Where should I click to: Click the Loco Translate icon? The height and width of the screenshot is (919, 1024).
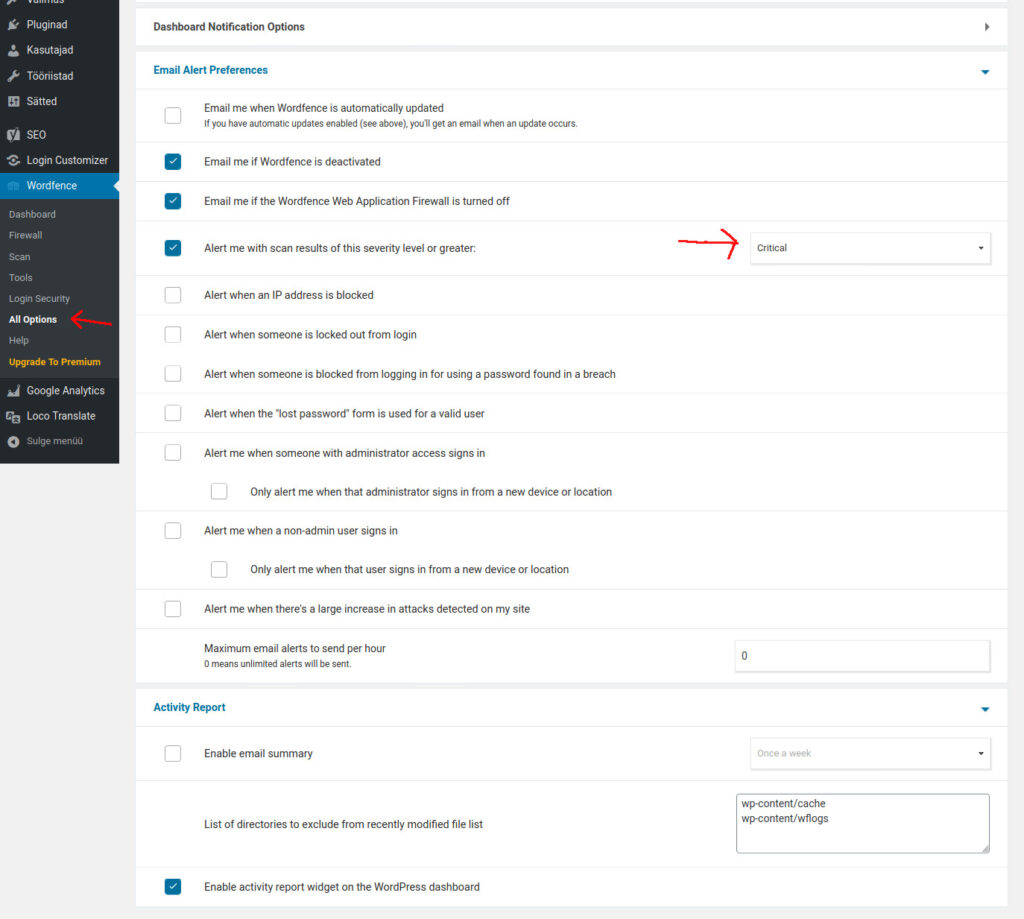(x=13, y=416)
